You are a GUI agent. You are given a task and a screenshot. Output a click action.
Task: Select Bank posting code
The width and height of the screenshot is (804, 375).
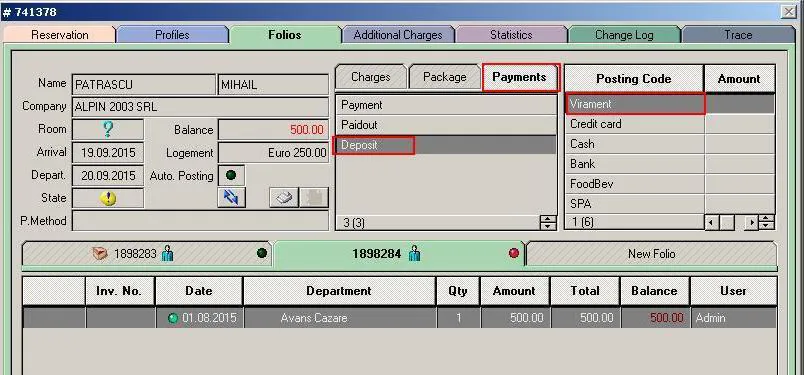tap(635, 164)
